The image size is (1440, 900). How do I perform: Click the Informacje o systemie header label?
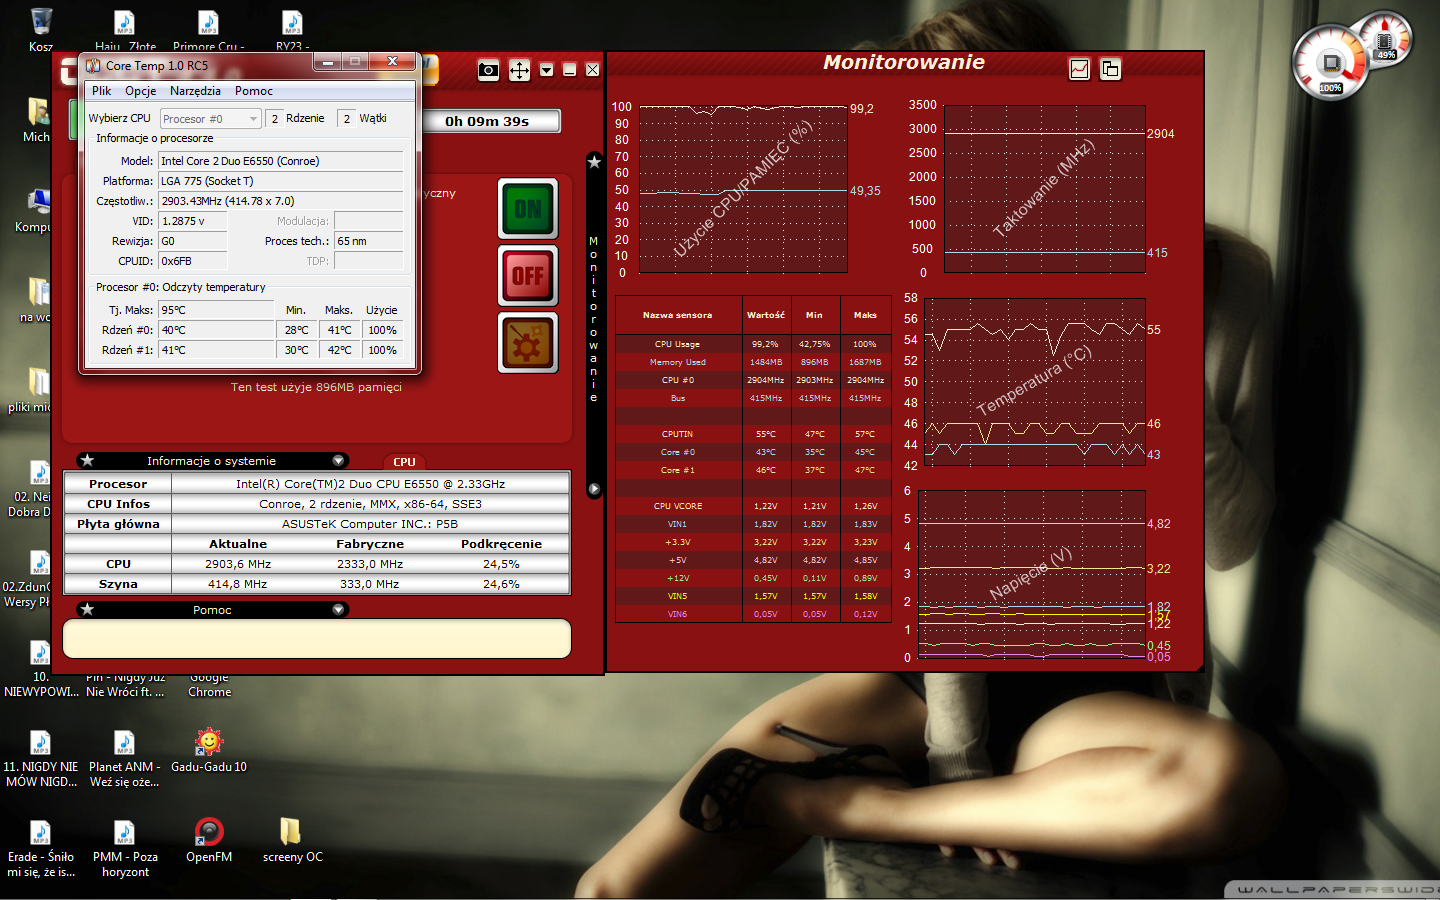click(211, 461)
